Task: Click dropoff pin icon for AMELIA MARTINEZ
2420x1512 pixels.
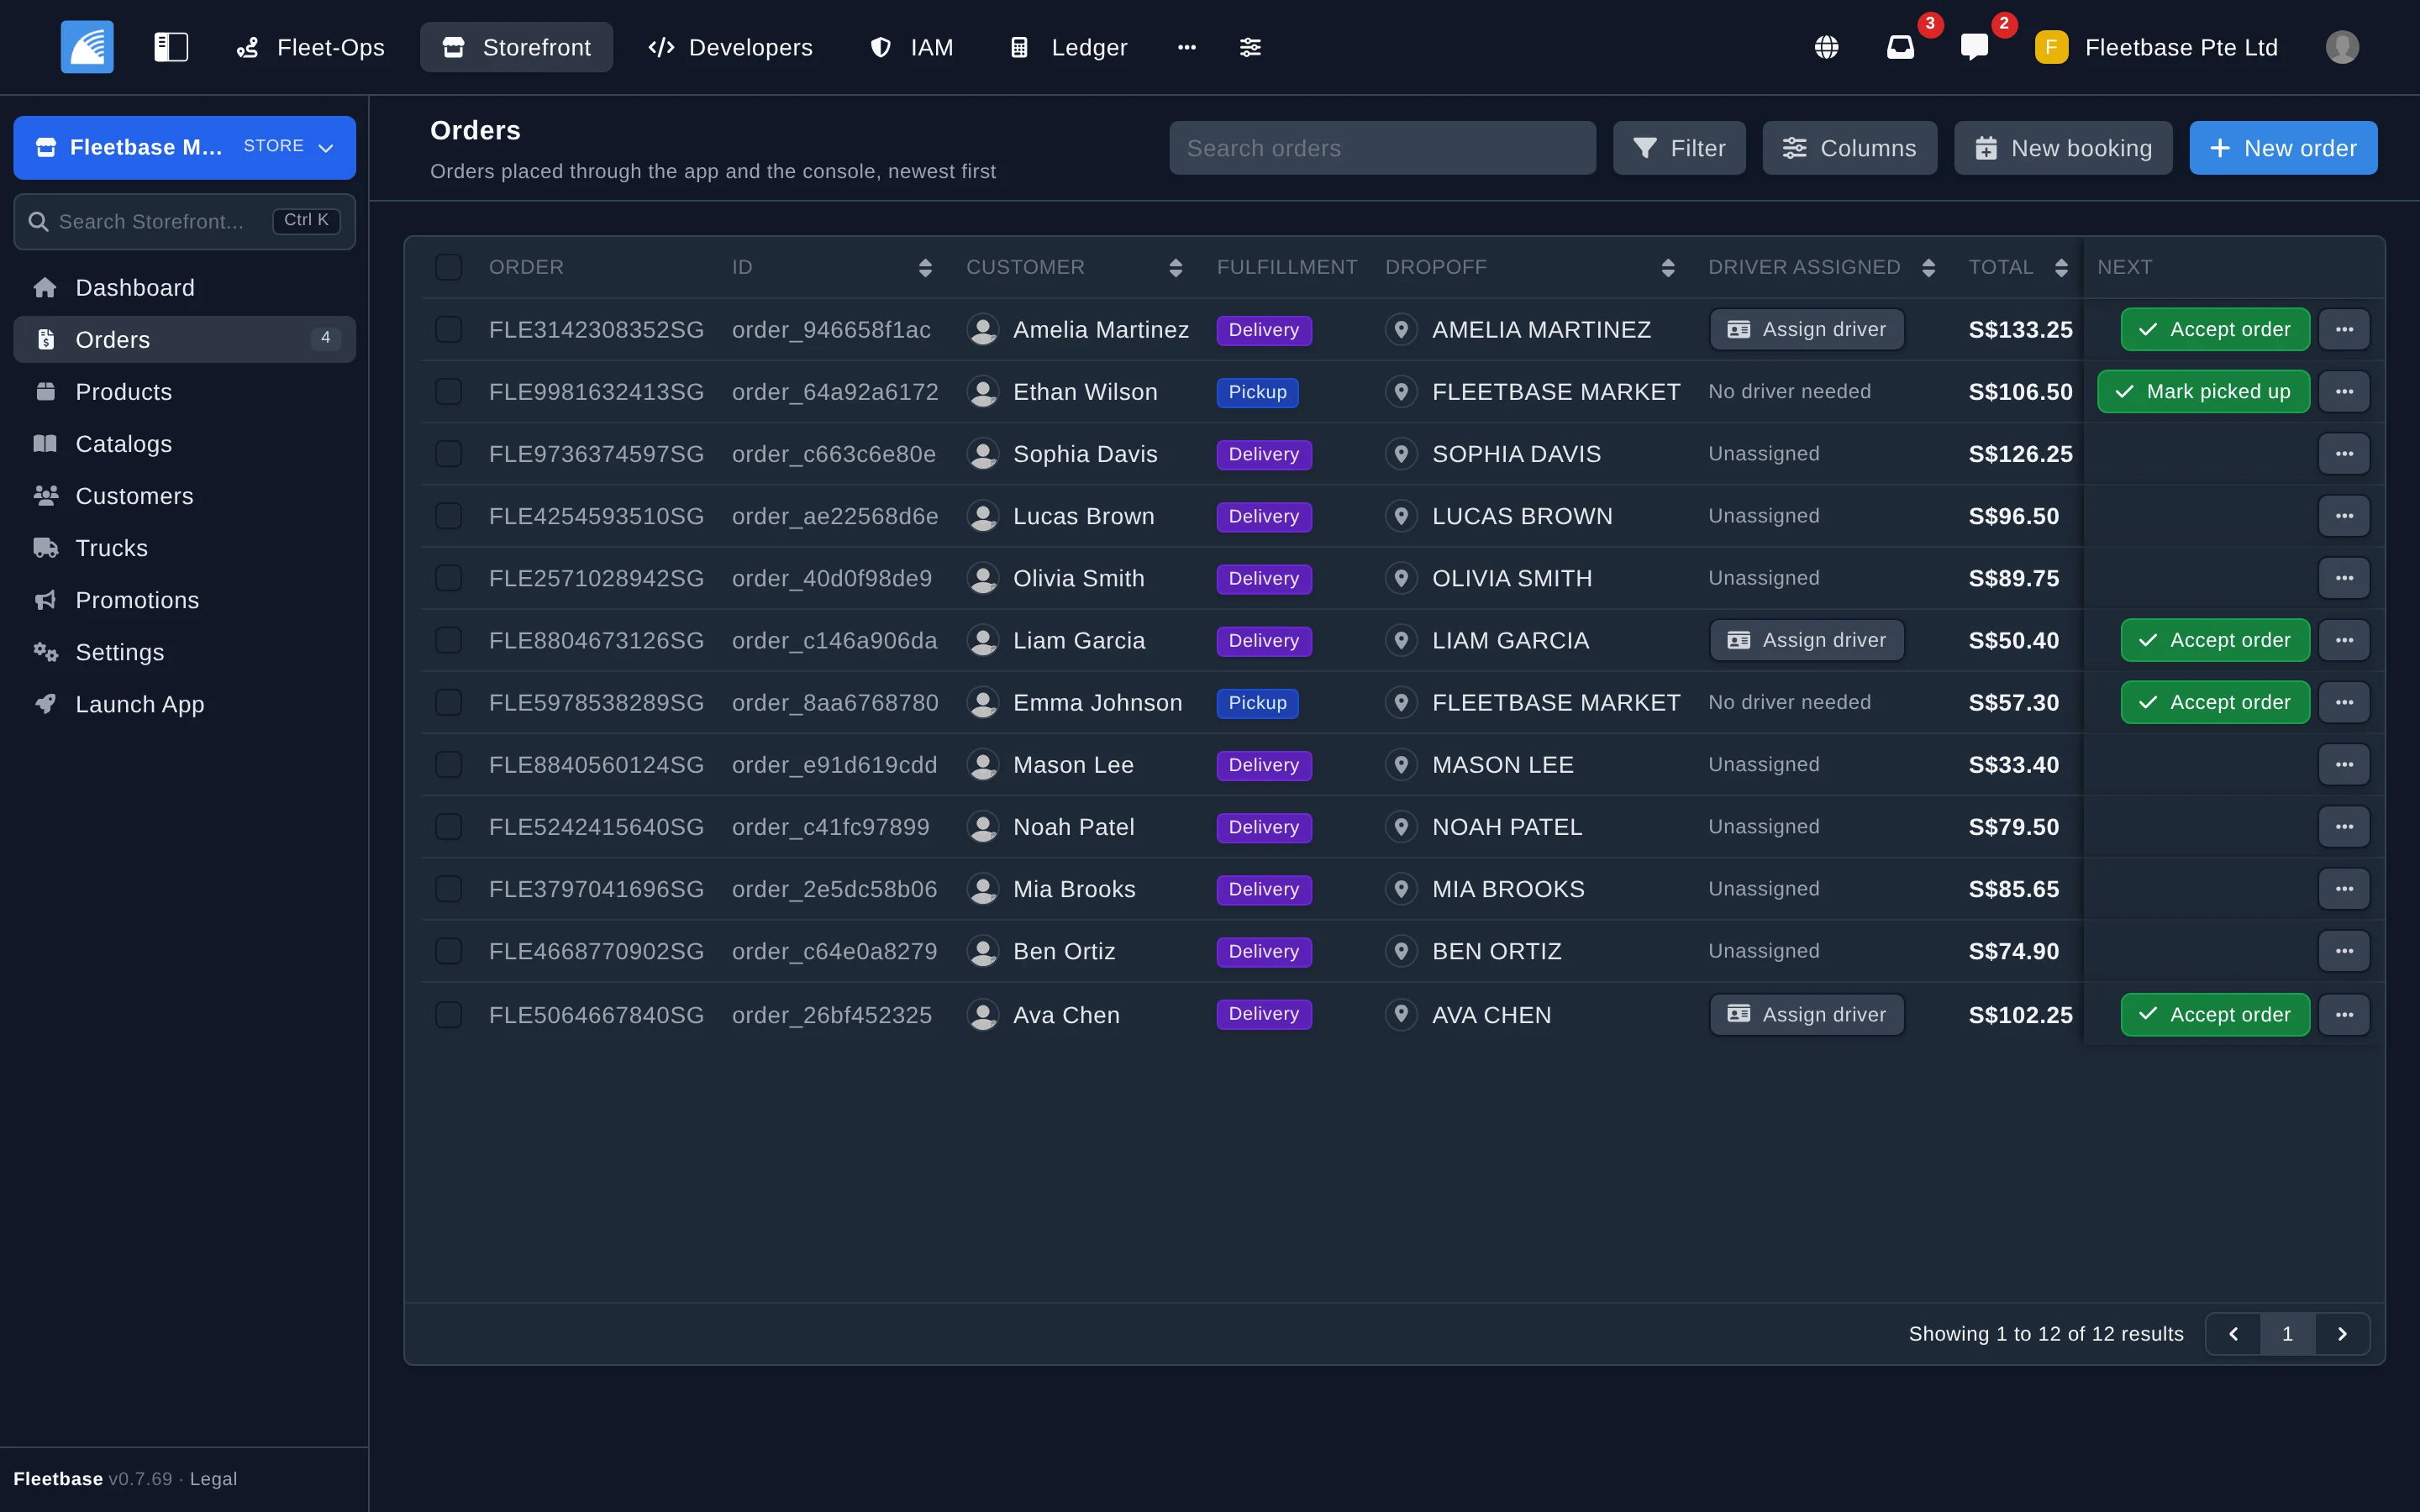Action: point(1401,329)
